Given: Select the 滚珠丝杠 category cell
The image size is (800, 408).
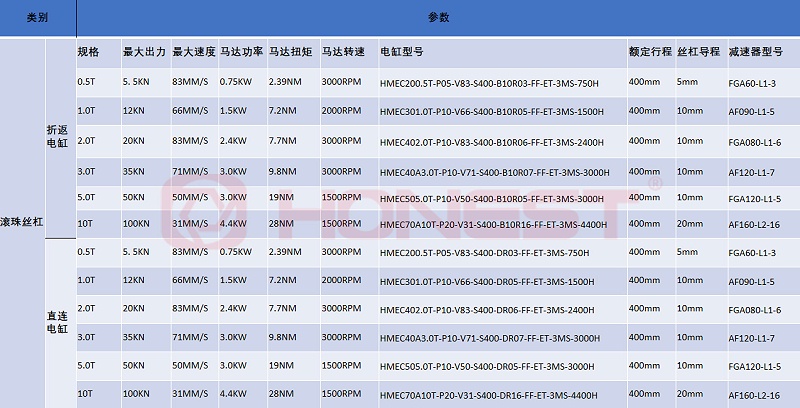Looking at the screenshot, I should point(24,220).
